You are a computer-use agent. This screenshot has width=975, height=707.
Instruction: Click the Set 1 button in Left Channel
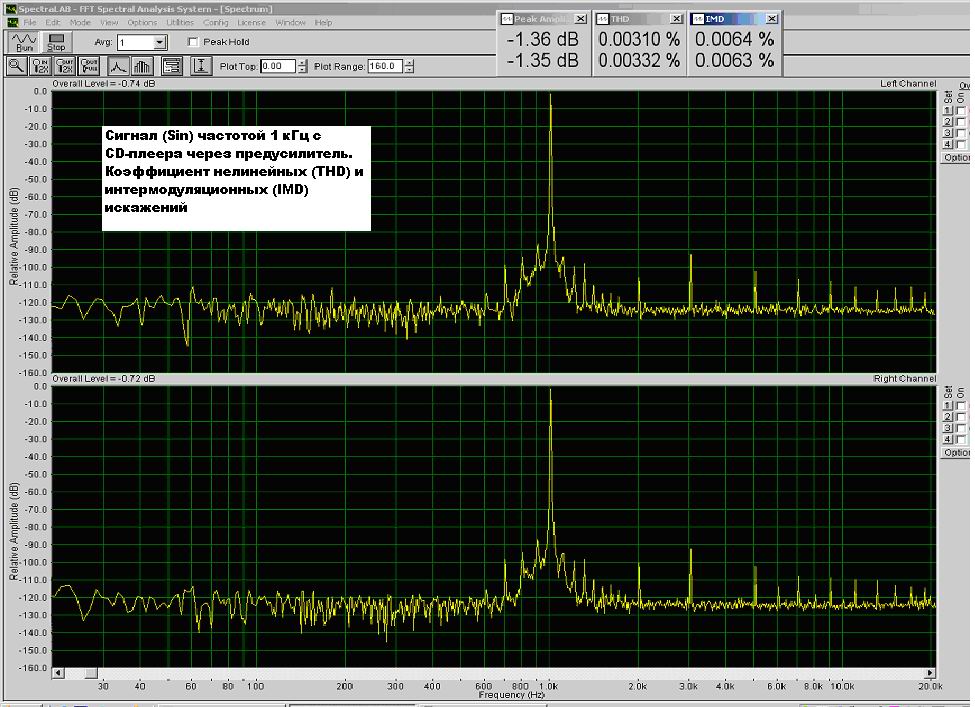click(x=948, y=110)
